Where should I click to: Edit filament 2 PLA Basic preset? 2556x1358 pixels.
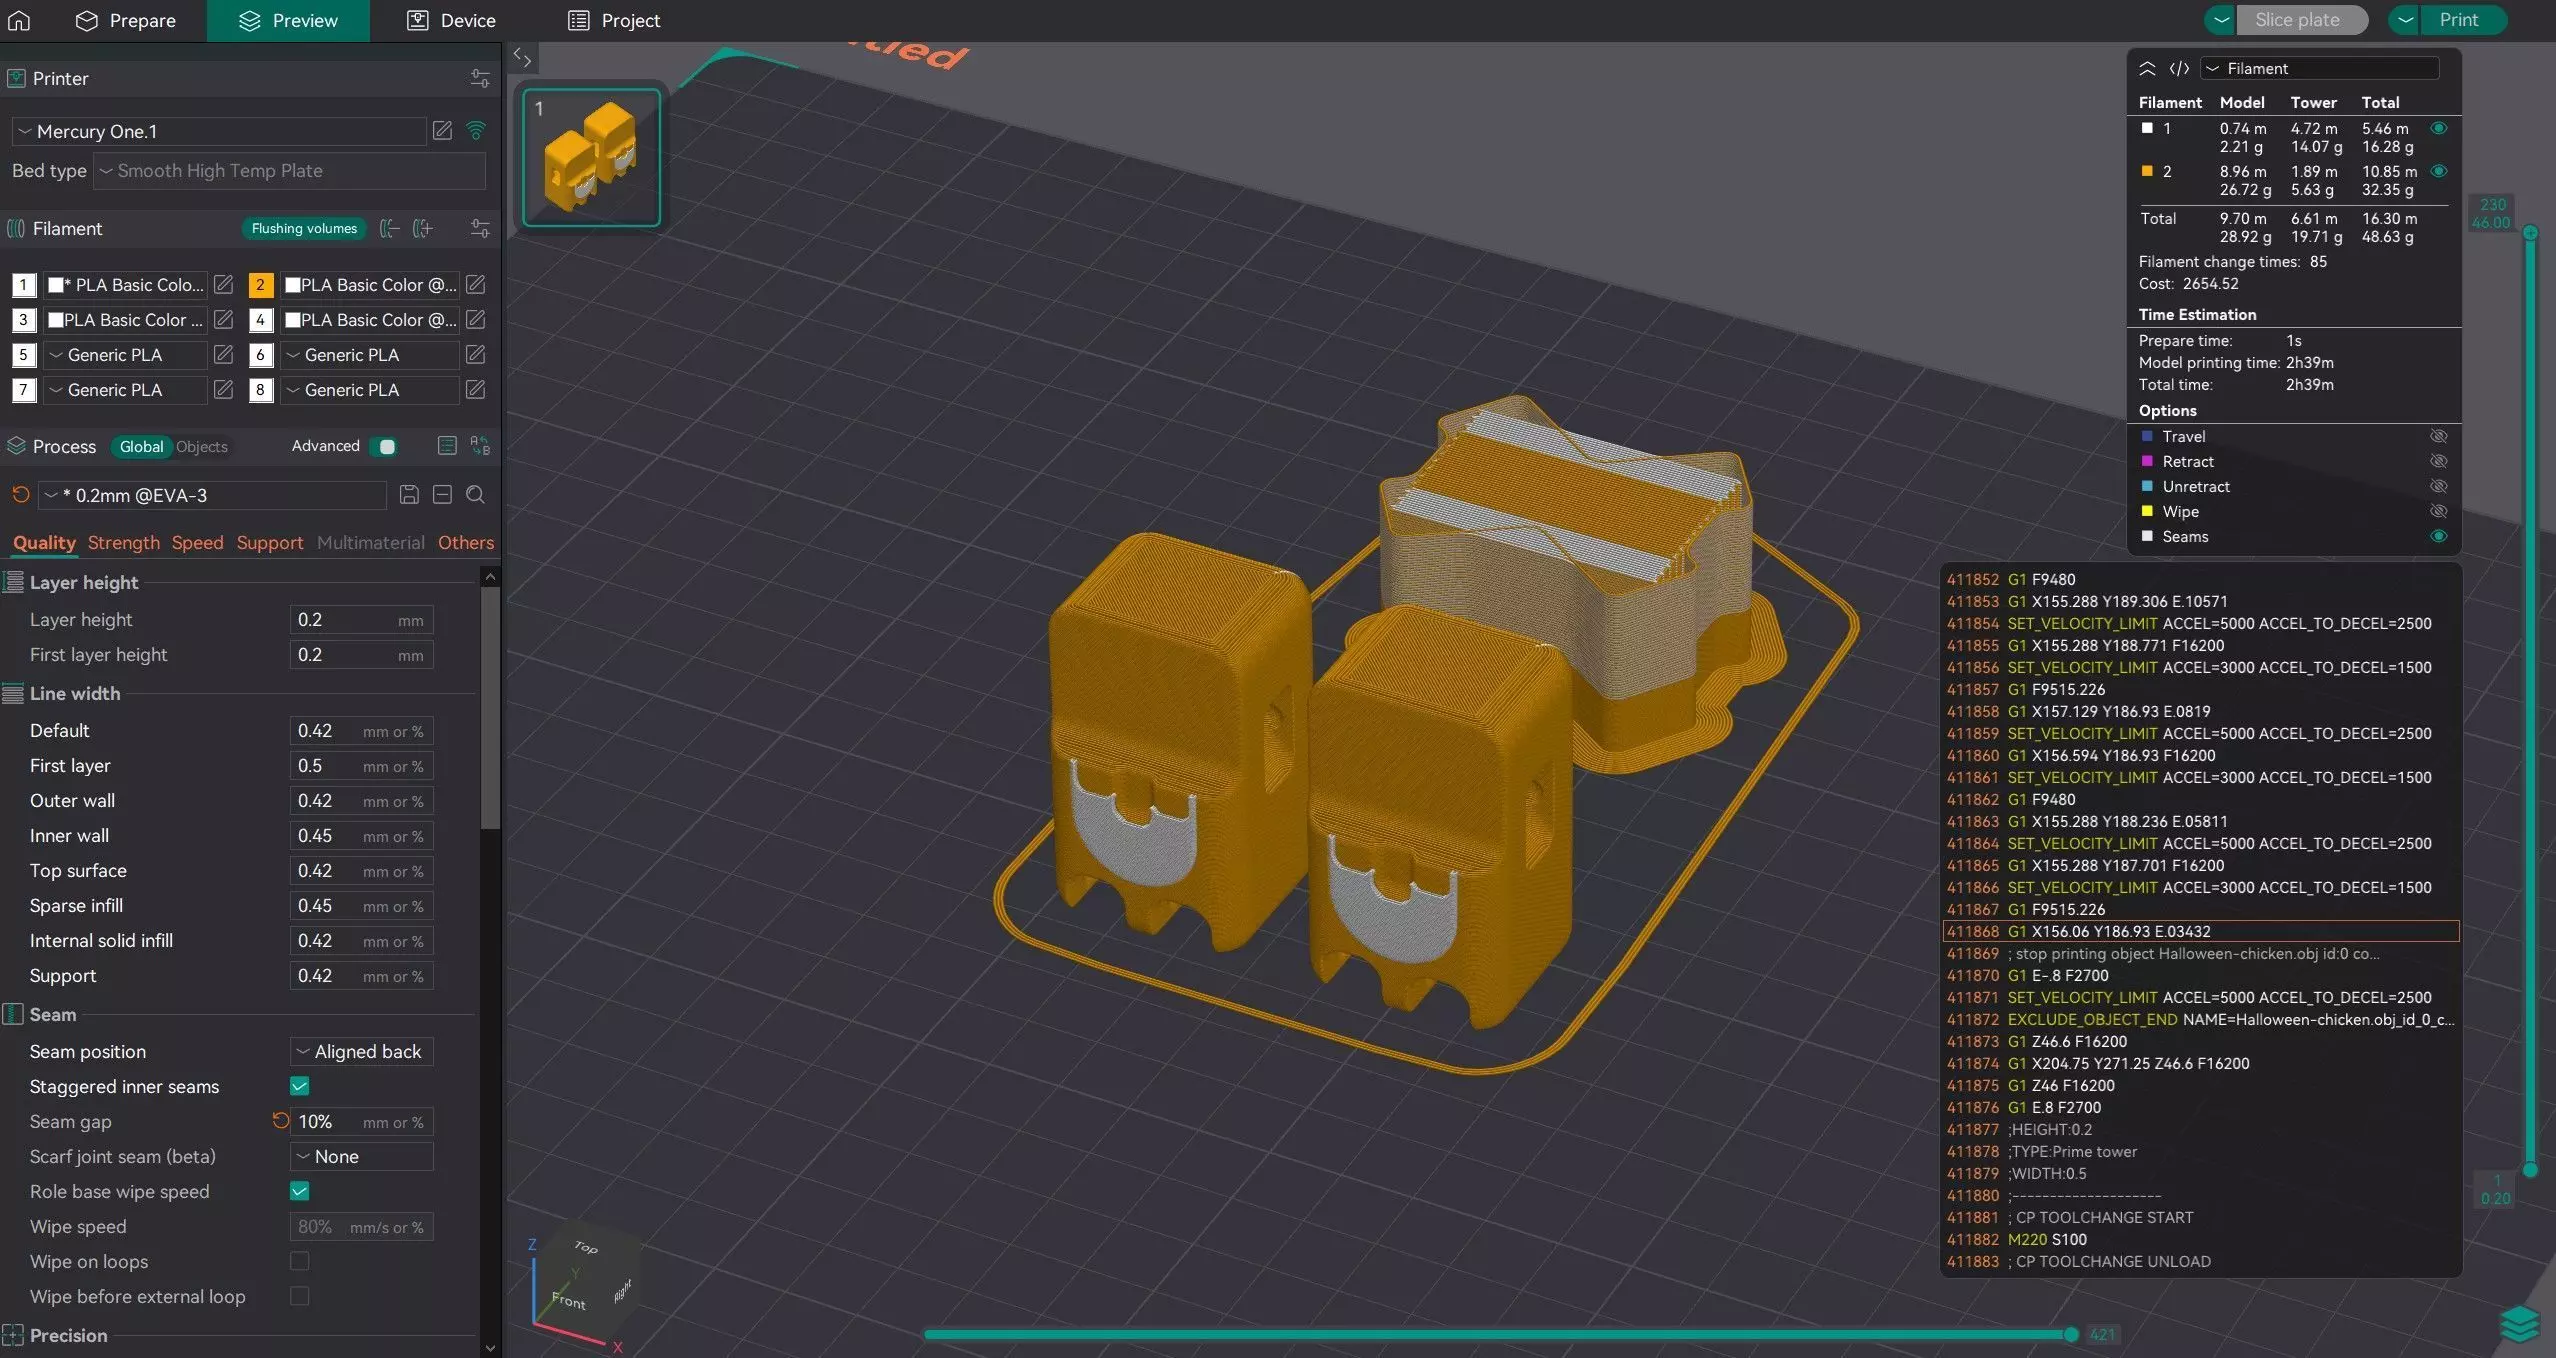point(476,285)
